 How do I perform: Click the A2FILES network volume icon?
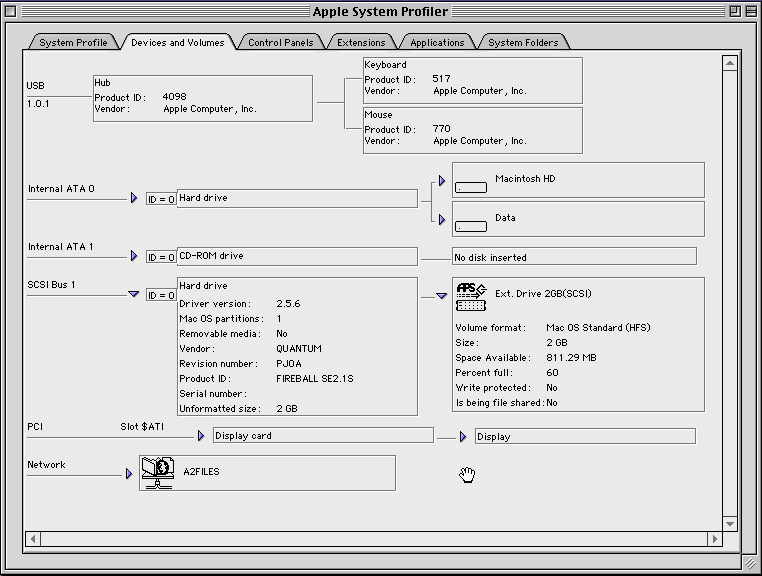[x=158, y=472]
